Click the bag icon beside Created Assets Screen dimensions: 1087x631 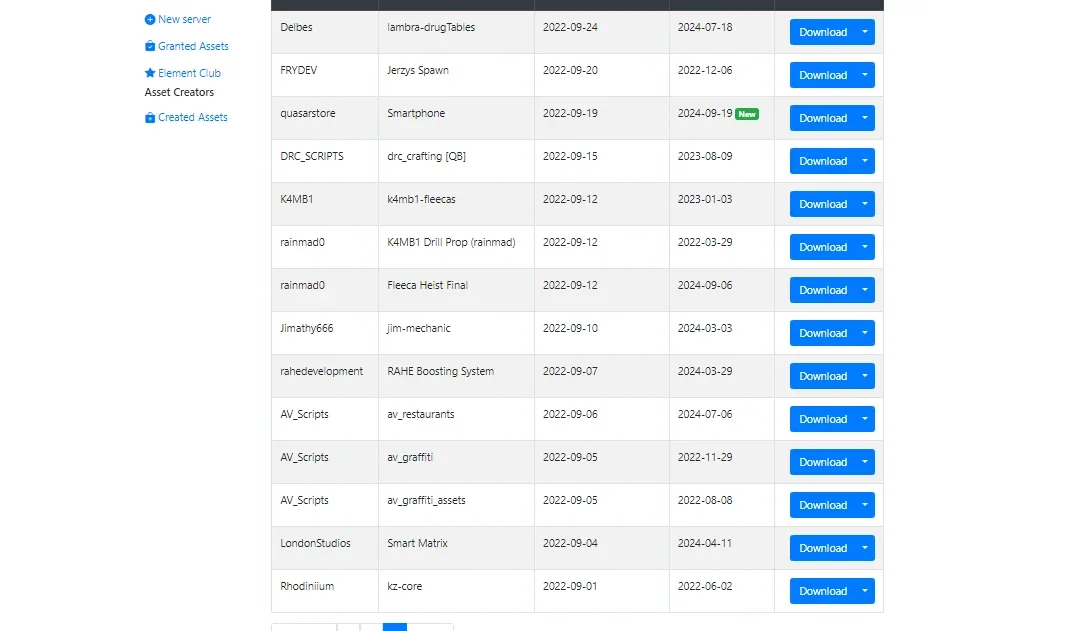click(x=150, y=118)
